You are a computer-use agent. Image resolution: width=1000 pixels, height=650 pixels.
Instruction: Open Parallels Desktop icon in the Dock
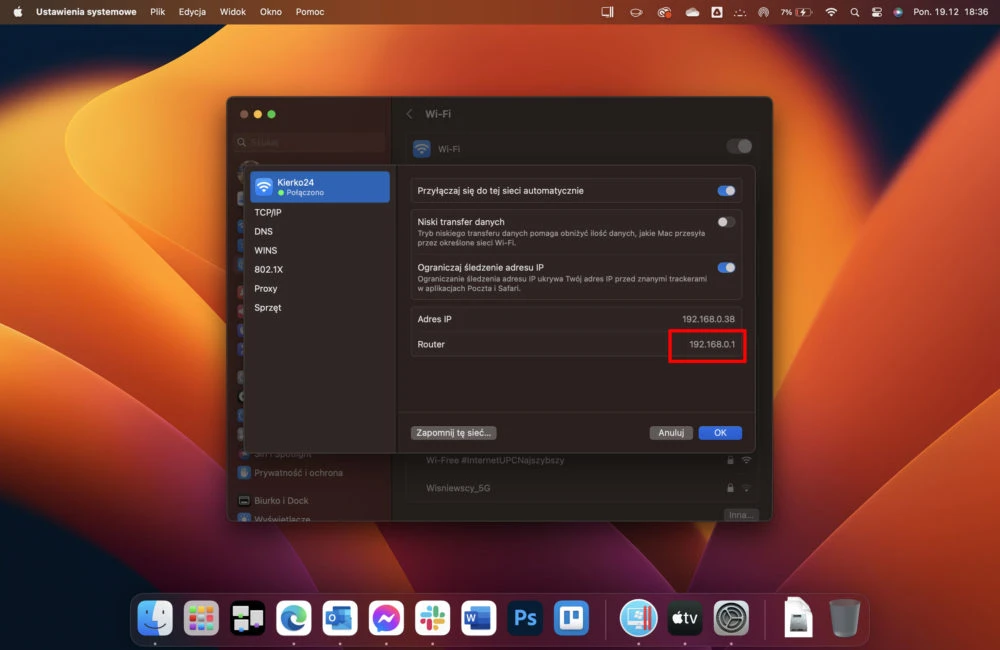click(638, 617)
